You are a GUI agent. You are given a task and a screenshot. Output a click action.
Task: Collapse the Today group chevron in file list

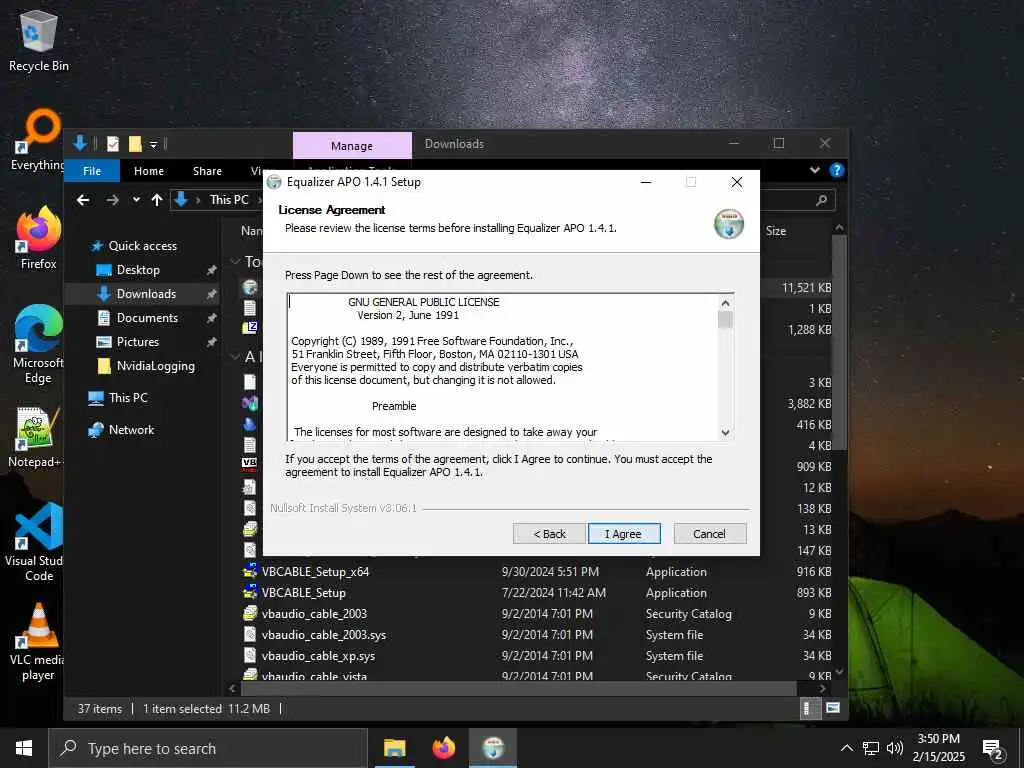click(x=235, y=262)
